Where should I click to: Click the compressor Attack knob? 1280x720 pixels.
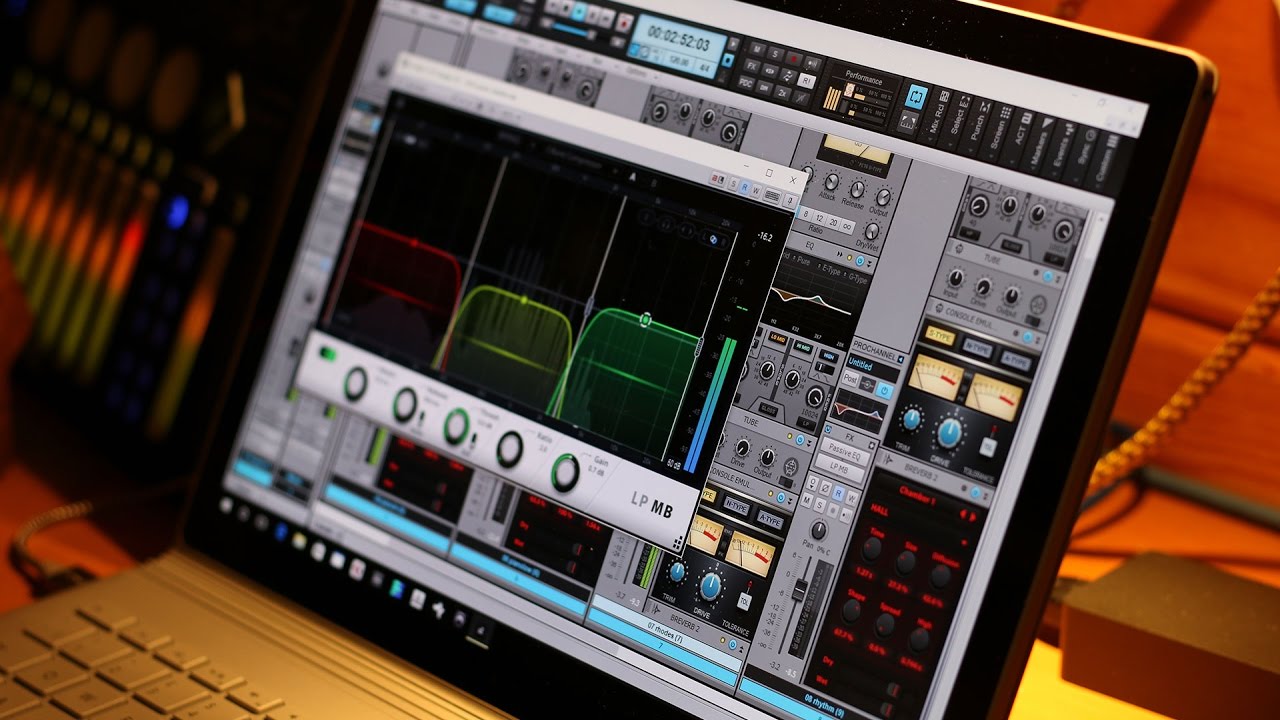[x=831, y=180]
